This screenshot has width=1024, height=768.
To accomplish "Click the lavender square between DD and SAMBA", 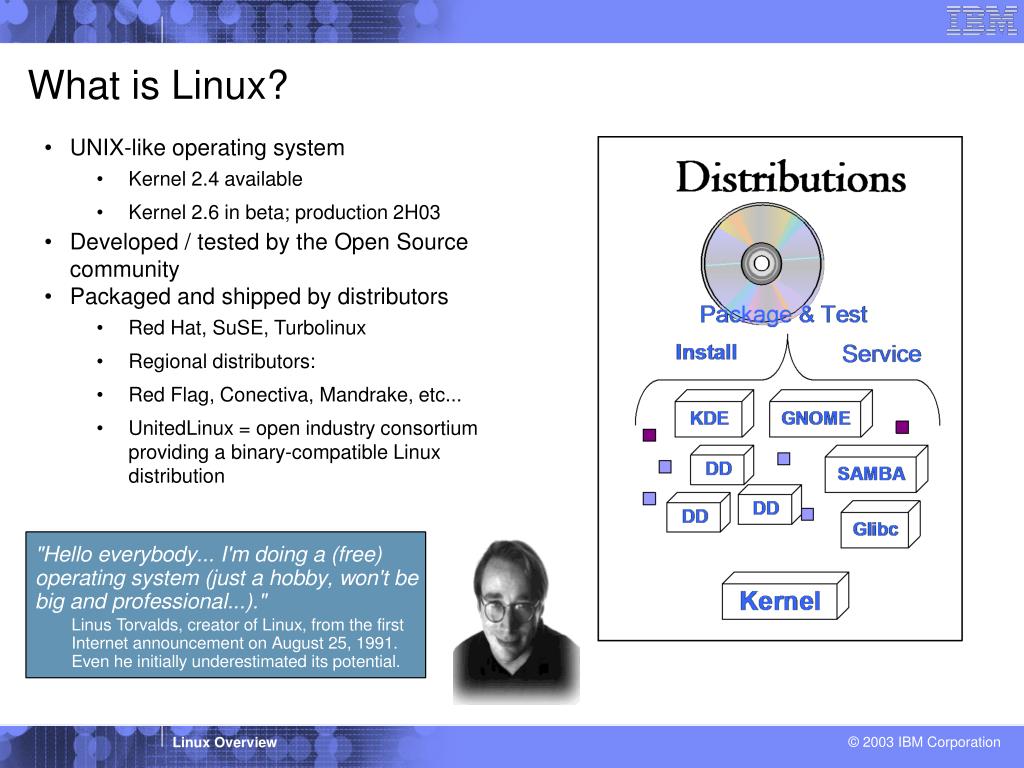I will tap(784, 458).
